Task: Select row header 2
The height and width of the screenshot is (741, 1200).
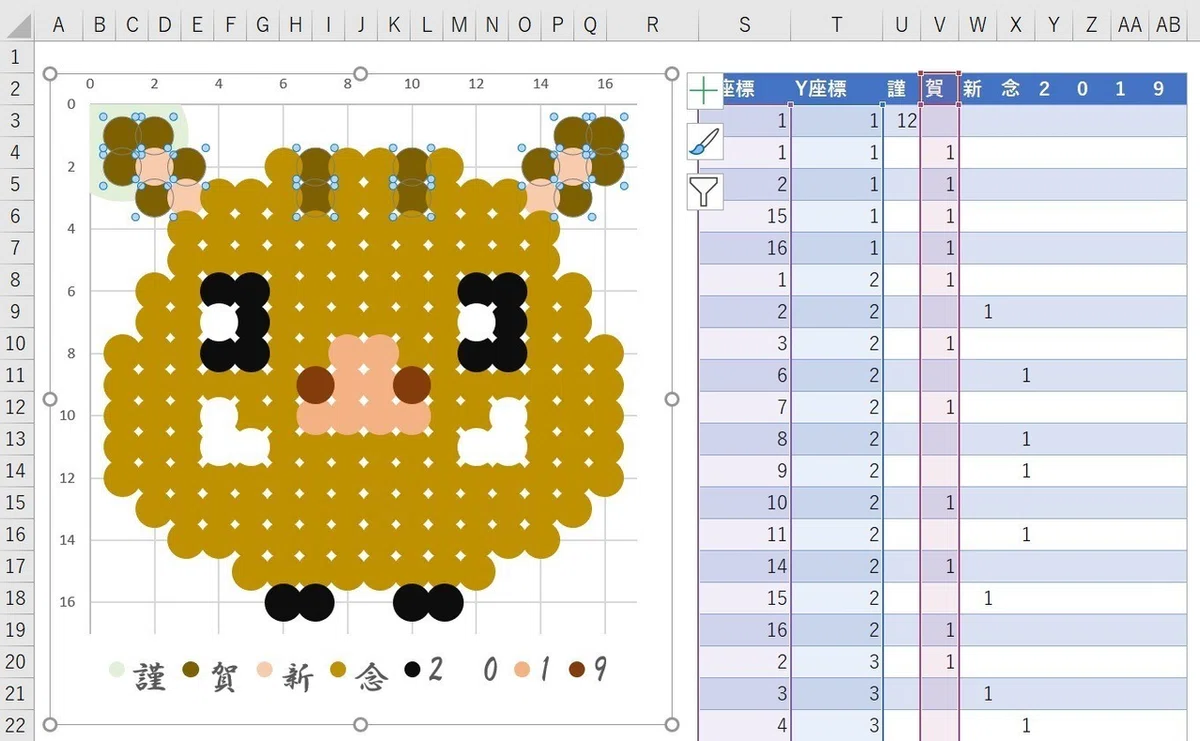Action: pyautogui.click(x=16, y=89)
